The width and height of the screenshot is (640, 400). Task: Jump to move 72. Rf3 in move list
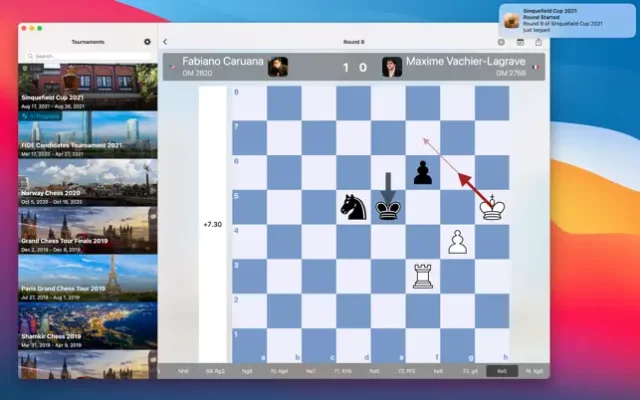click(x=407, y=371)
